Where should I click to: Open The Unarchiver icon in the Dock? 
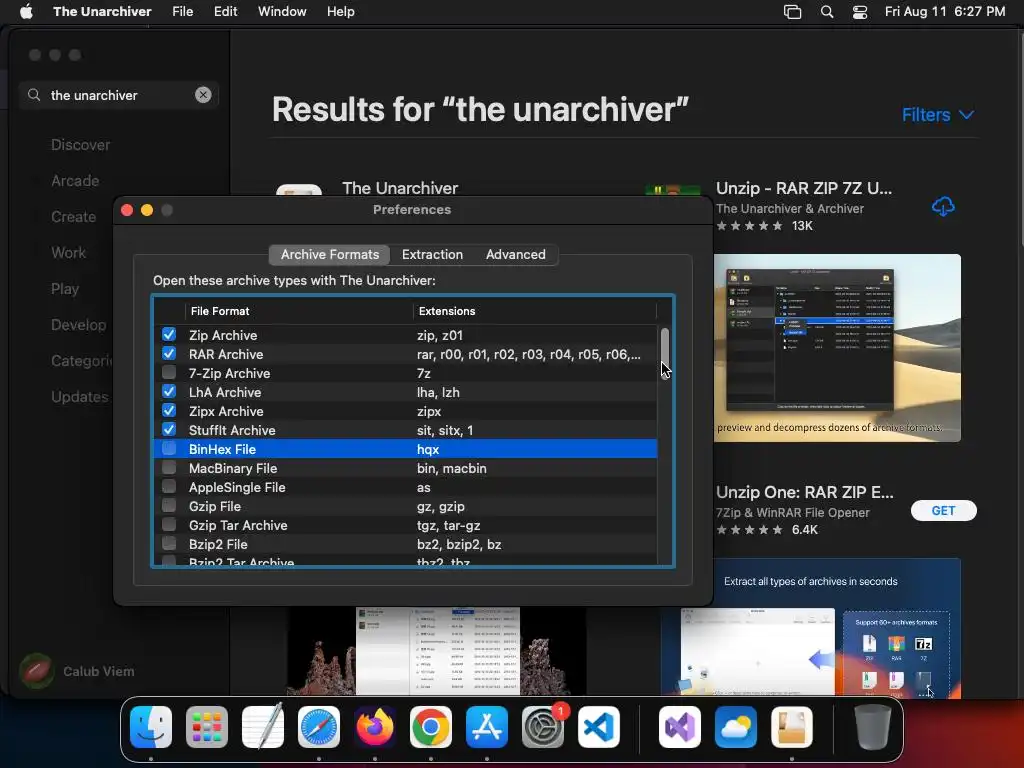[792, 727]
